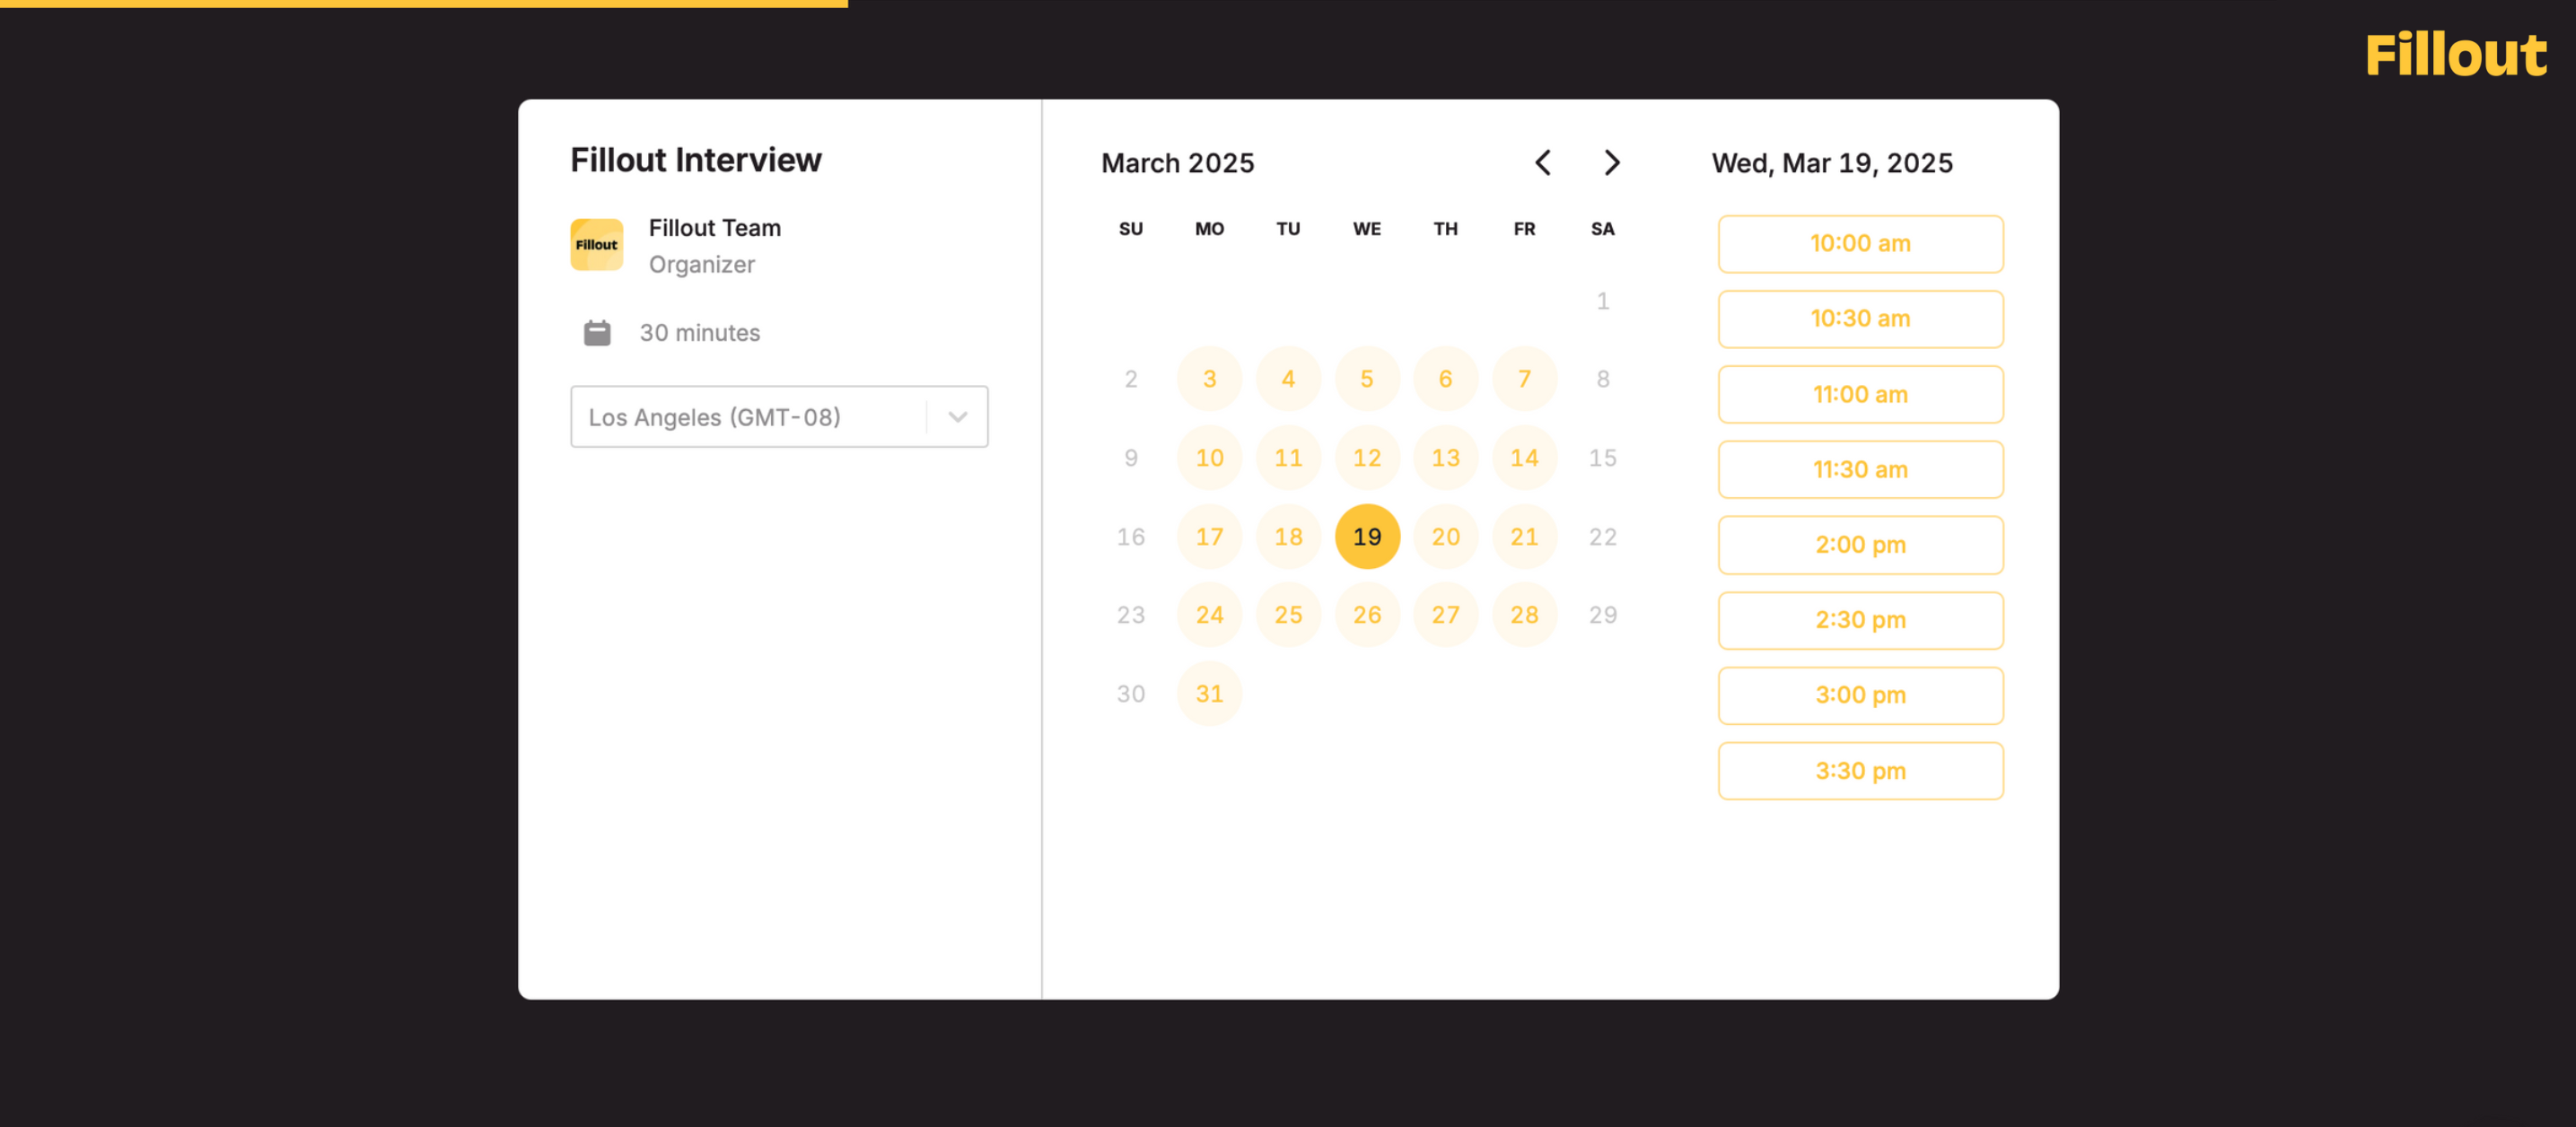The image size is (2576, 1127).
Task: Select March 3 on the calendar
Action: pyautogui.click(x=1209, y=379)
